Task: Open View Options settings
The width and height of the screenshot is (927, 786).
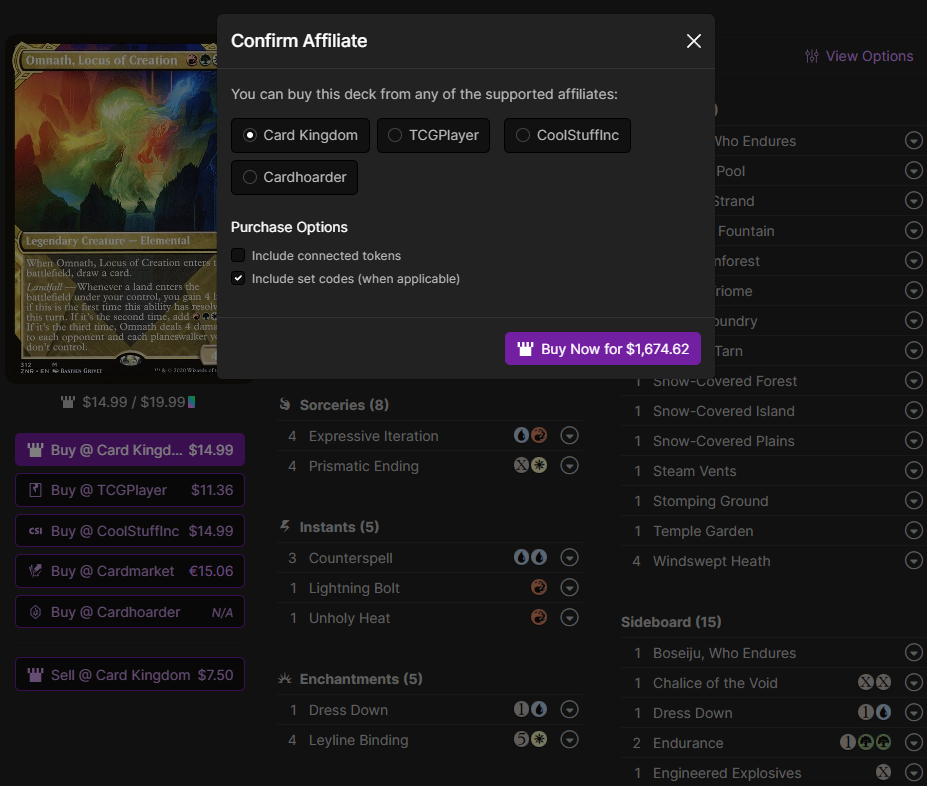Action: 859,56
